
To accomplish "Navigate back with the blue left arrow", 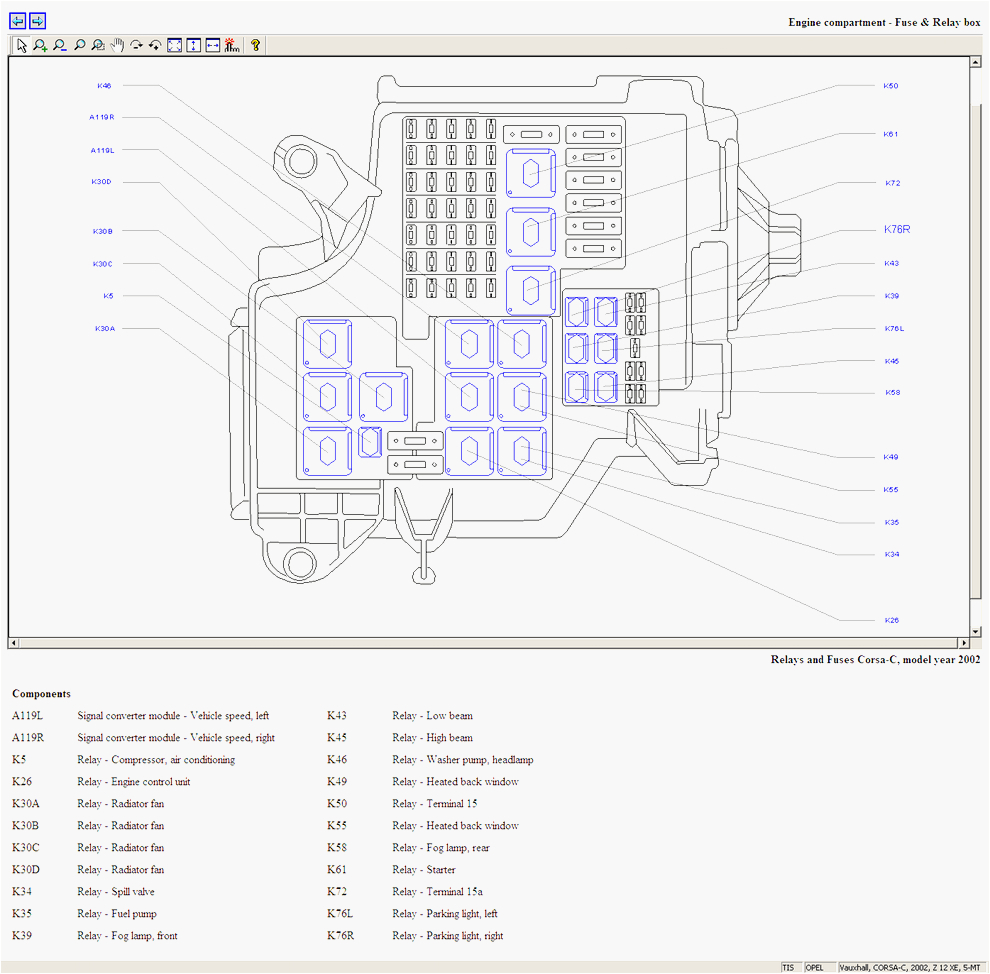I will click(x=16, y=20).
